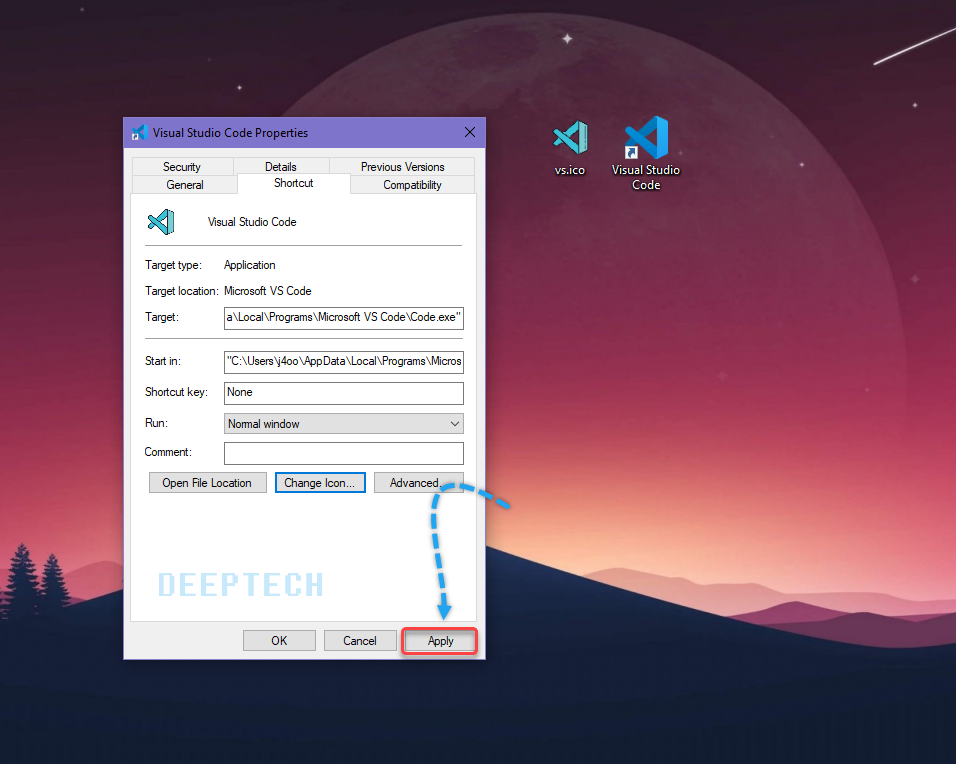Open the Compatibility tab
Screen dimensions: 956x764
click(412, 185)
